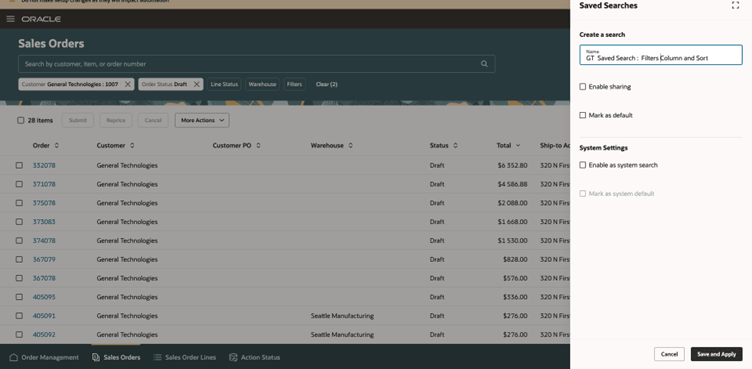Viewport: 752px width, 369px height.
Task: Switch to the Order Management tab
Action: tap(44, 357)
